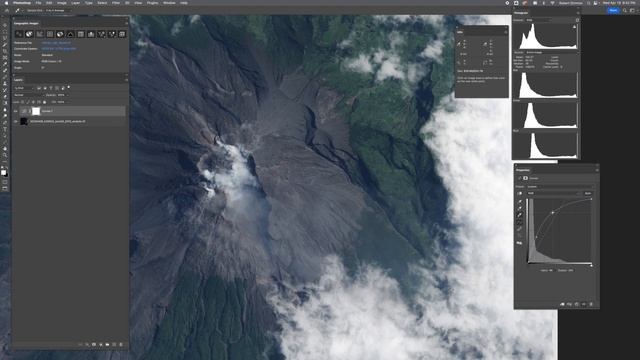The width and height of the screenshot is (640, 360).
Task: Open the Filter menu
Action: 116,3
